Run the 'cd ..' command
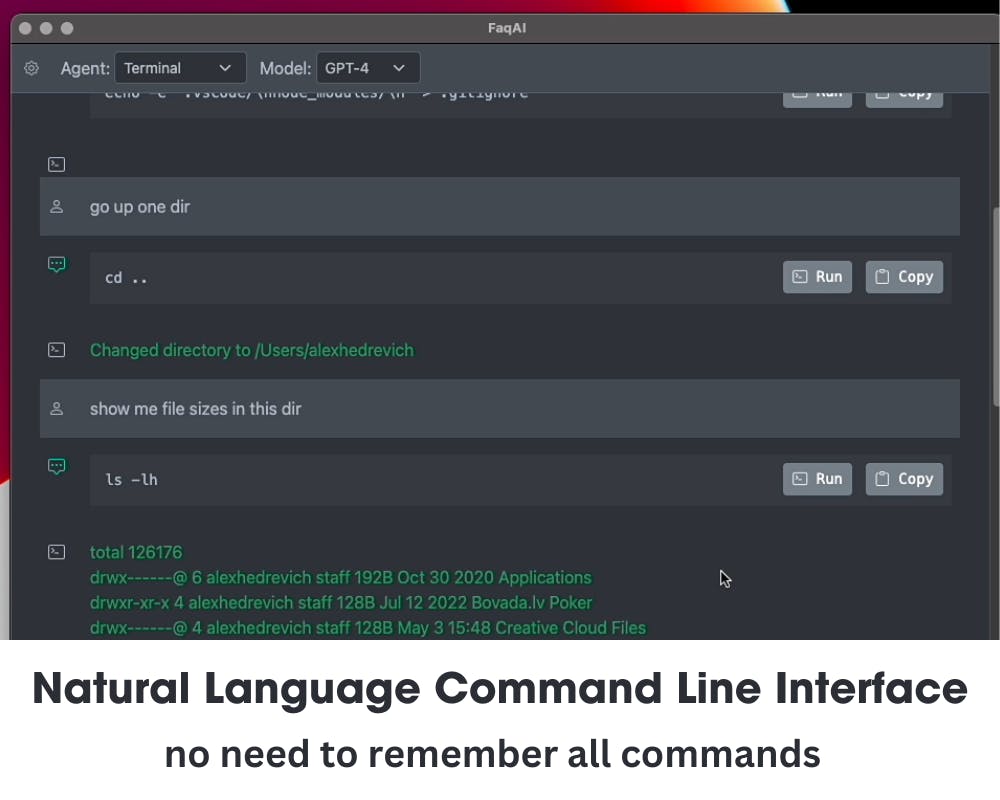Image resolution: width=1000 pixels, height=800 pixels. pyautogui.click(x=817, y=277)
